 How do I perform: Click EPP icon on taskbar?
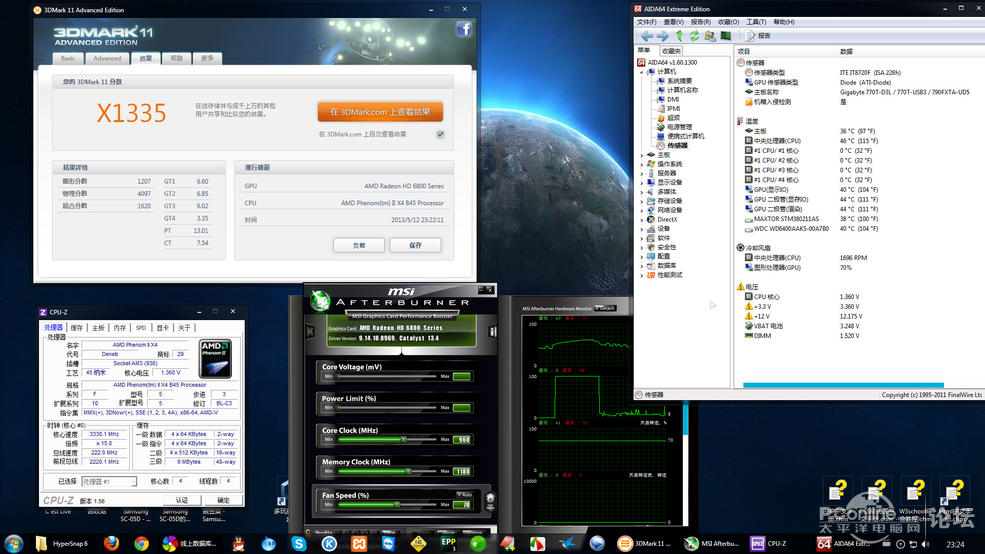[449, 543]
